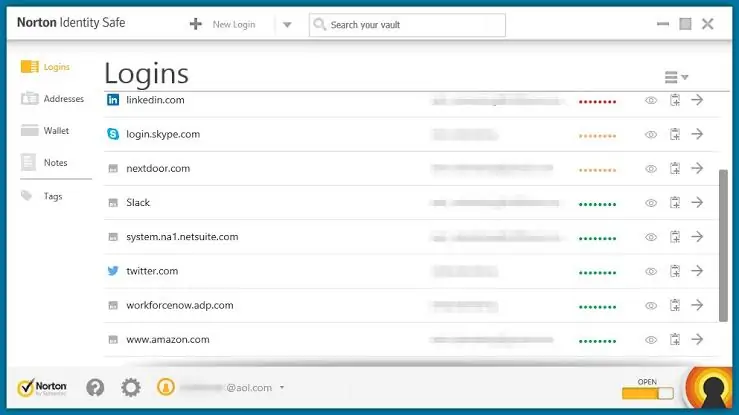The width and height of the screenshot is (739, 415).
Task: Launch linkedin.com with its arrow icon
Action: [697, 100]
